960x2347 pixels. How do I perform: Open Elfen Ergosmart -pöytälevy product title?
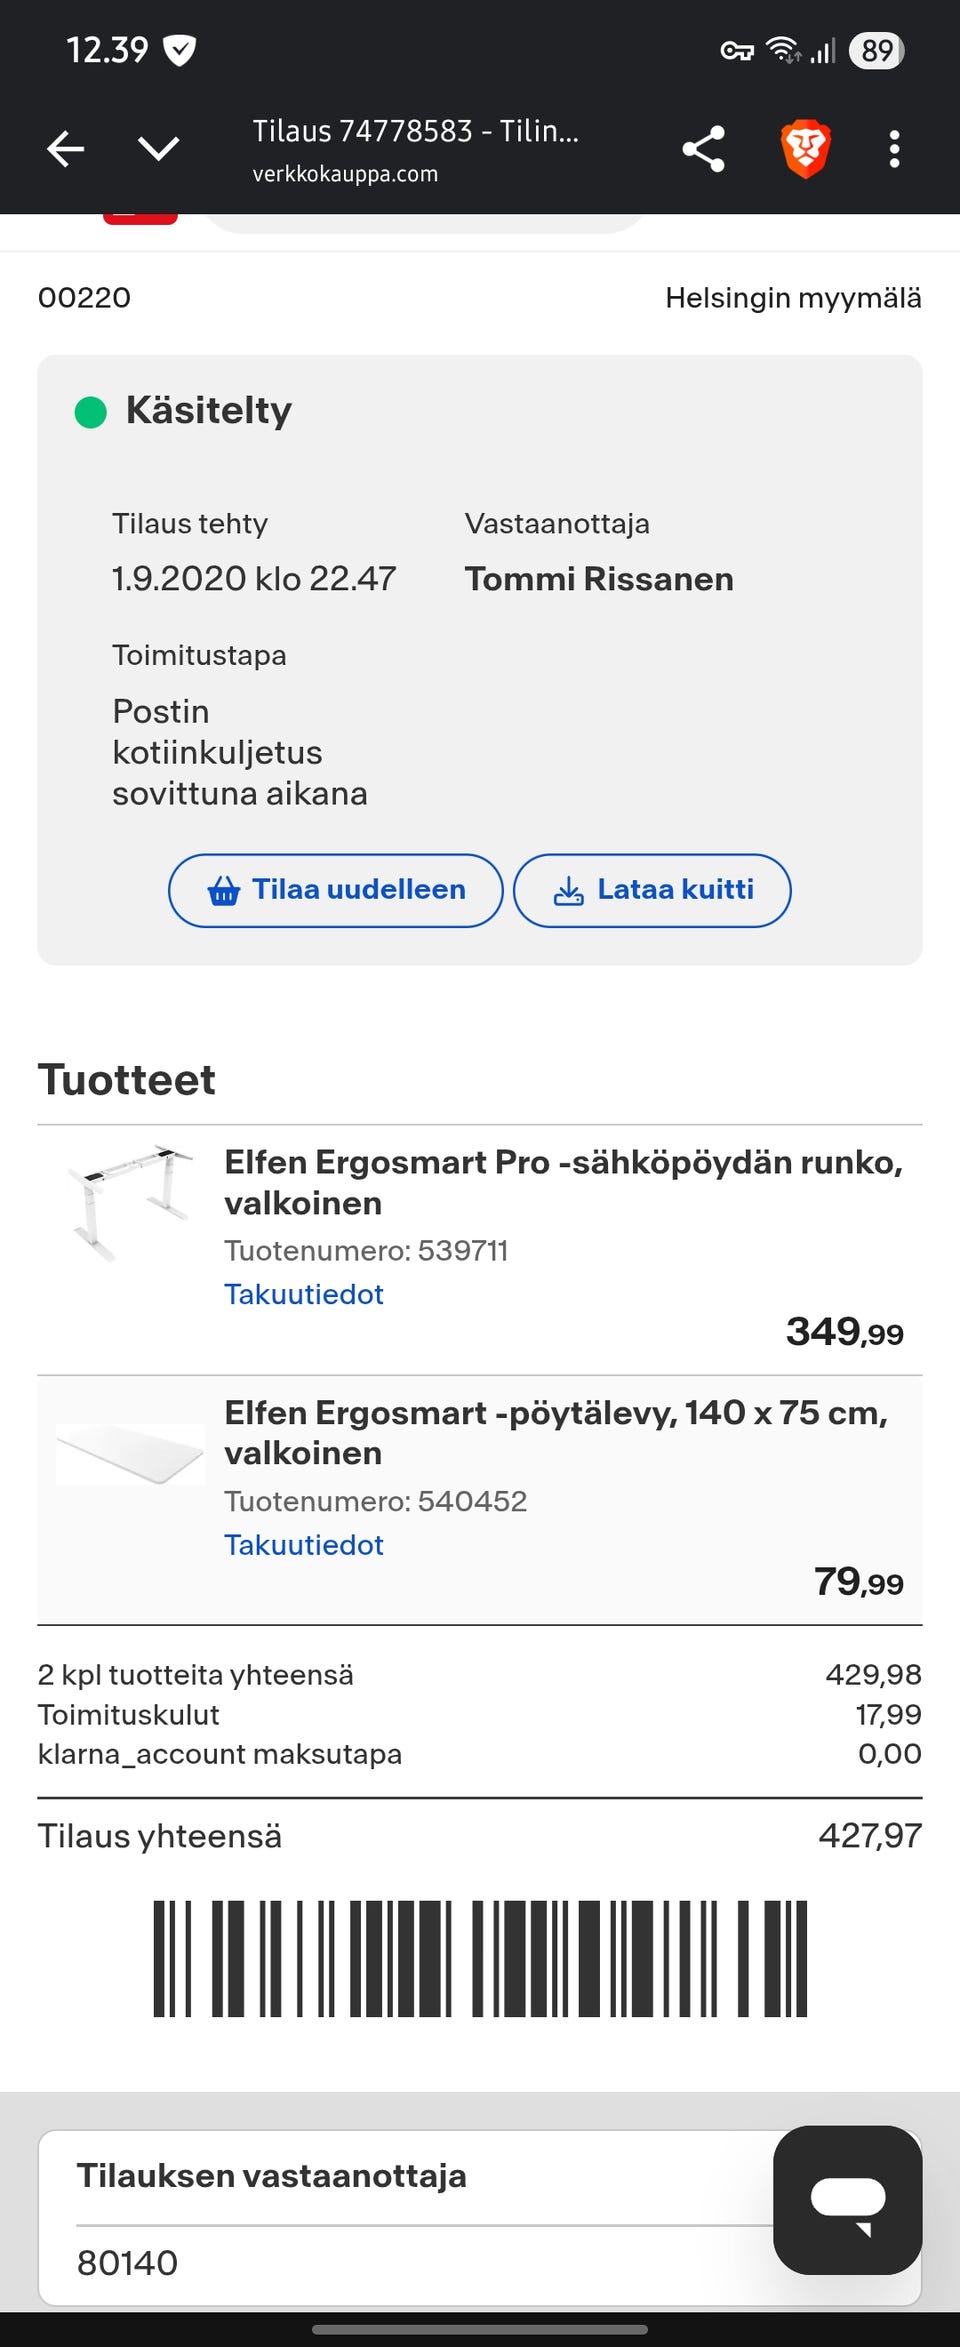(x=555, y=1432)
